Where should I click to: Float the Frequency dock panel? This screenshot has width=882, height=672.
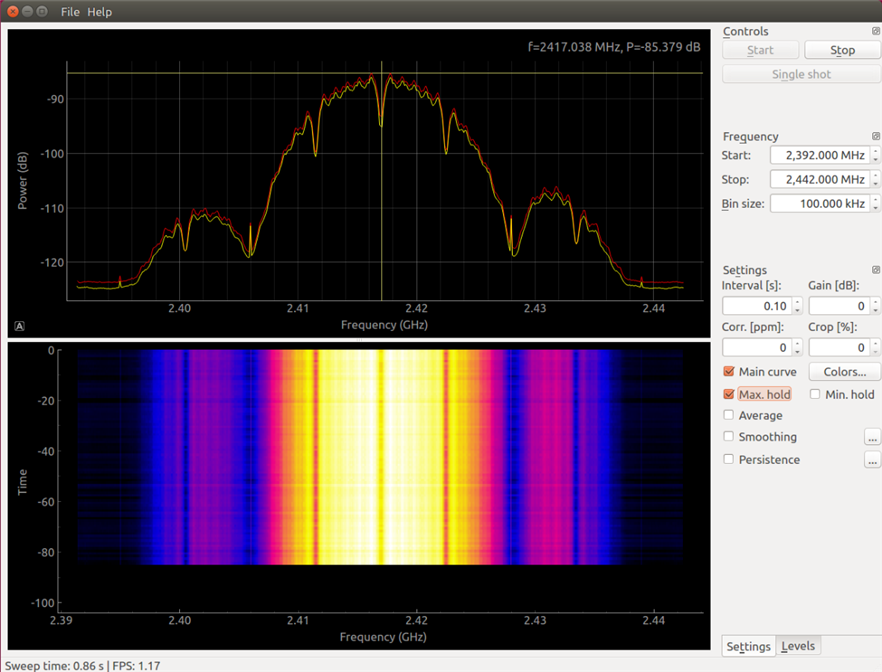(x=876, y=136)
